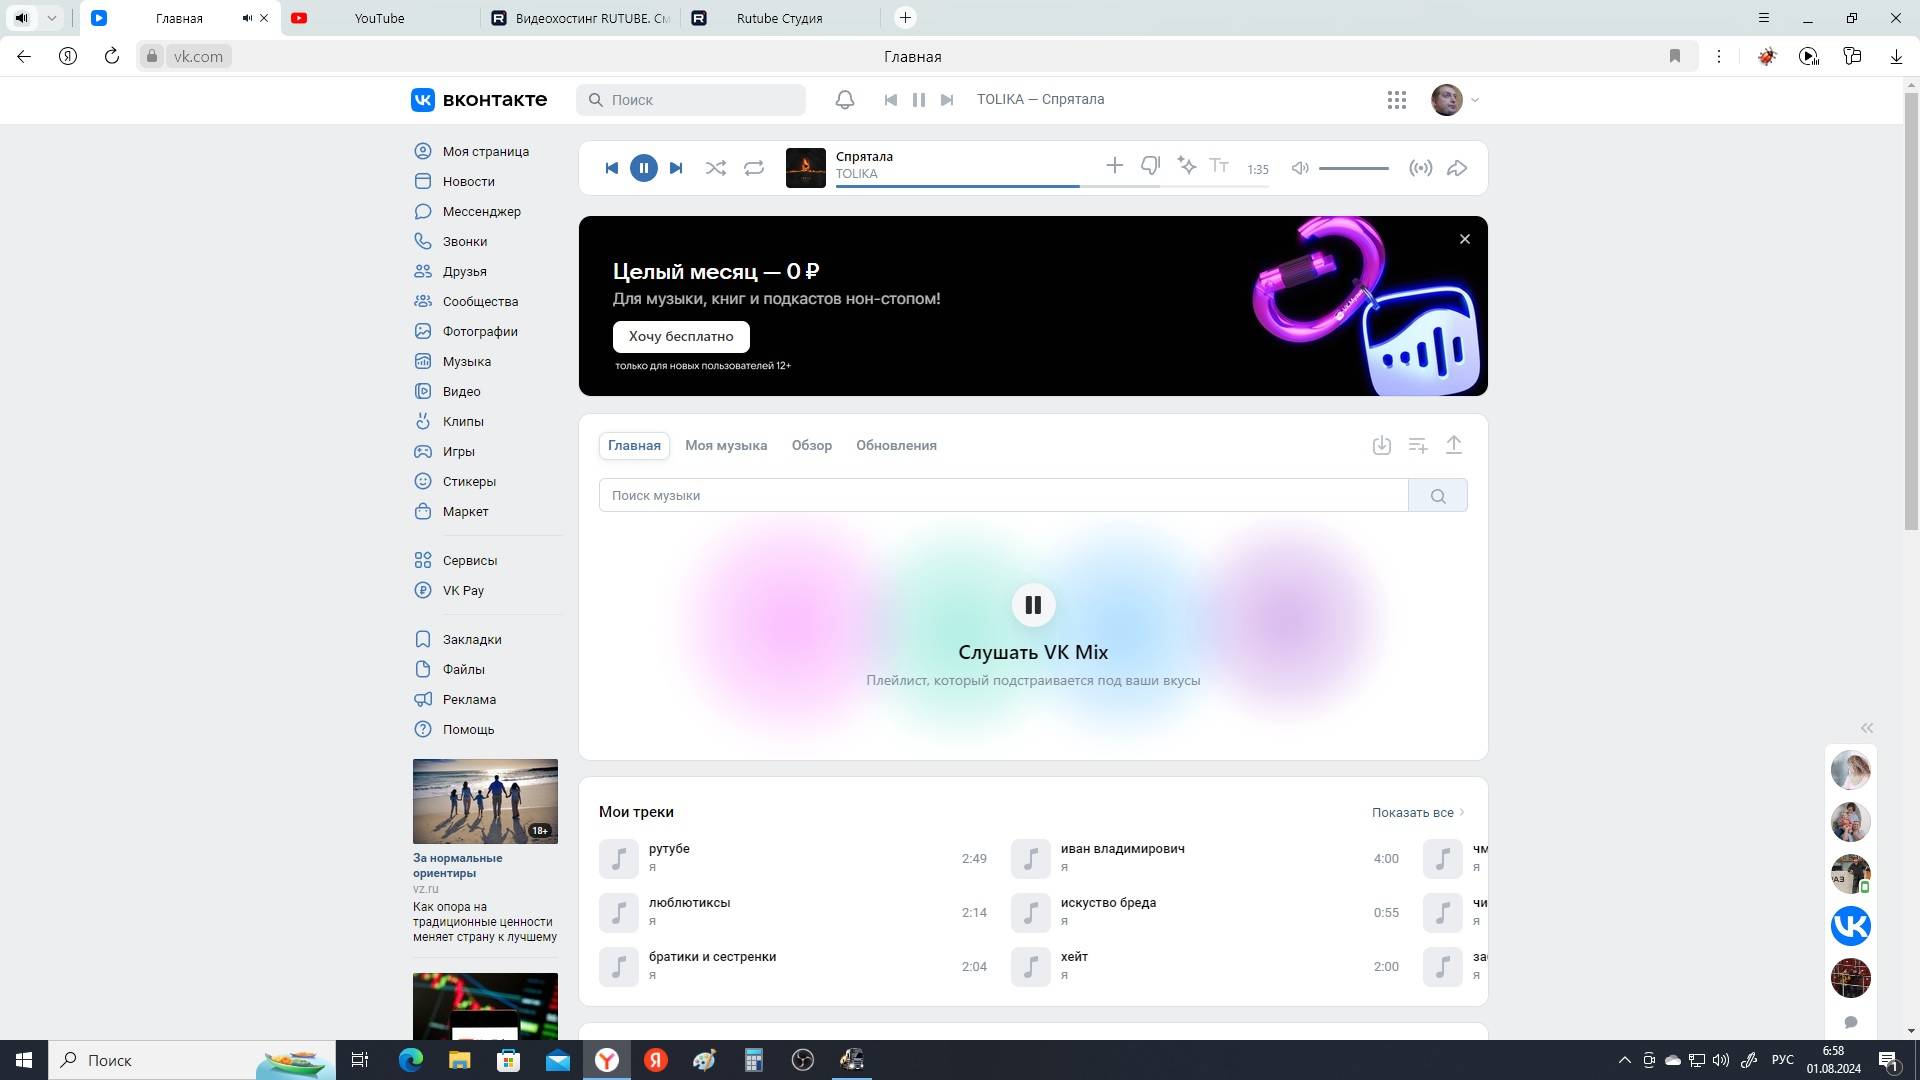This screenshot has width=1920, height=1080.
Task: Play the track рутубе
Action: [x=793, y=858]
